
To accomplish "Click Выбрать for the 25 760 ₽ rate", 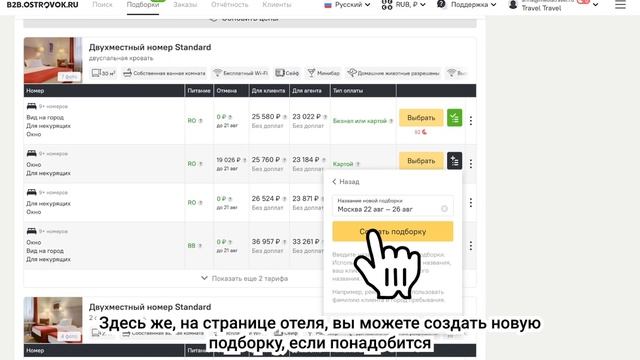I will [x=421, y=161].
